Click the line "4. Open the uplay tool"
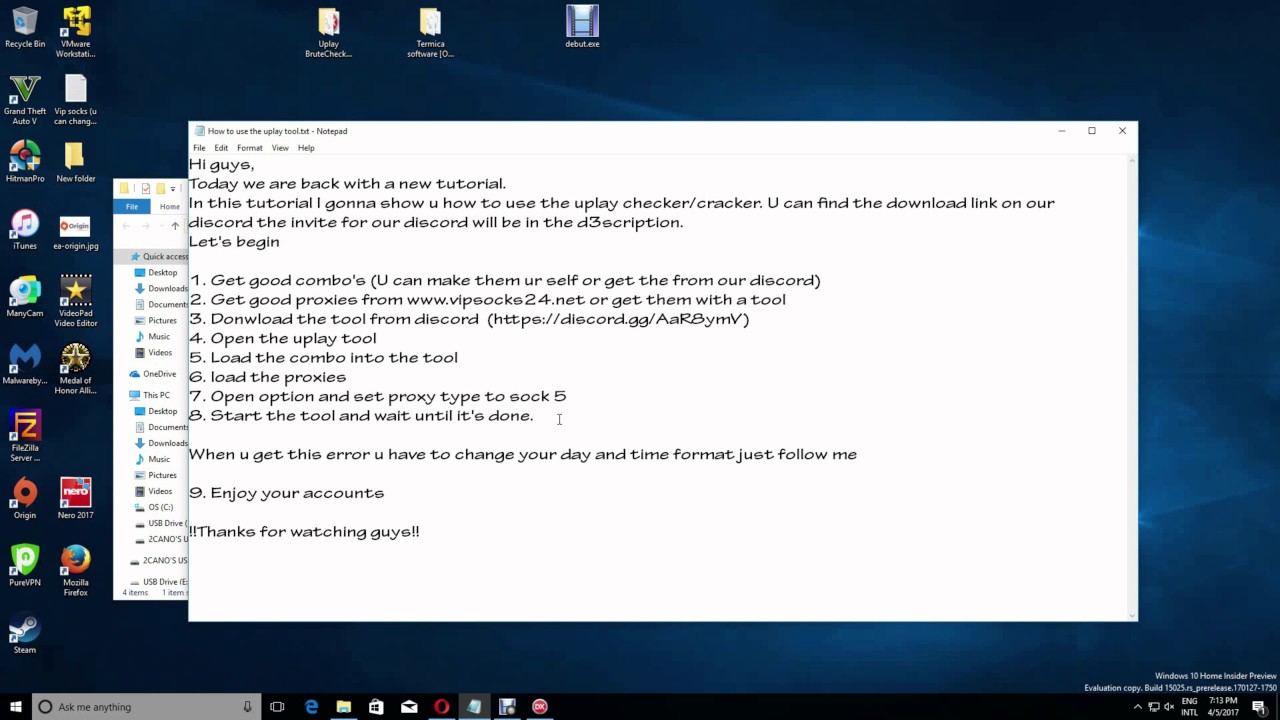 pyautogui.click(x=283, y=338)
